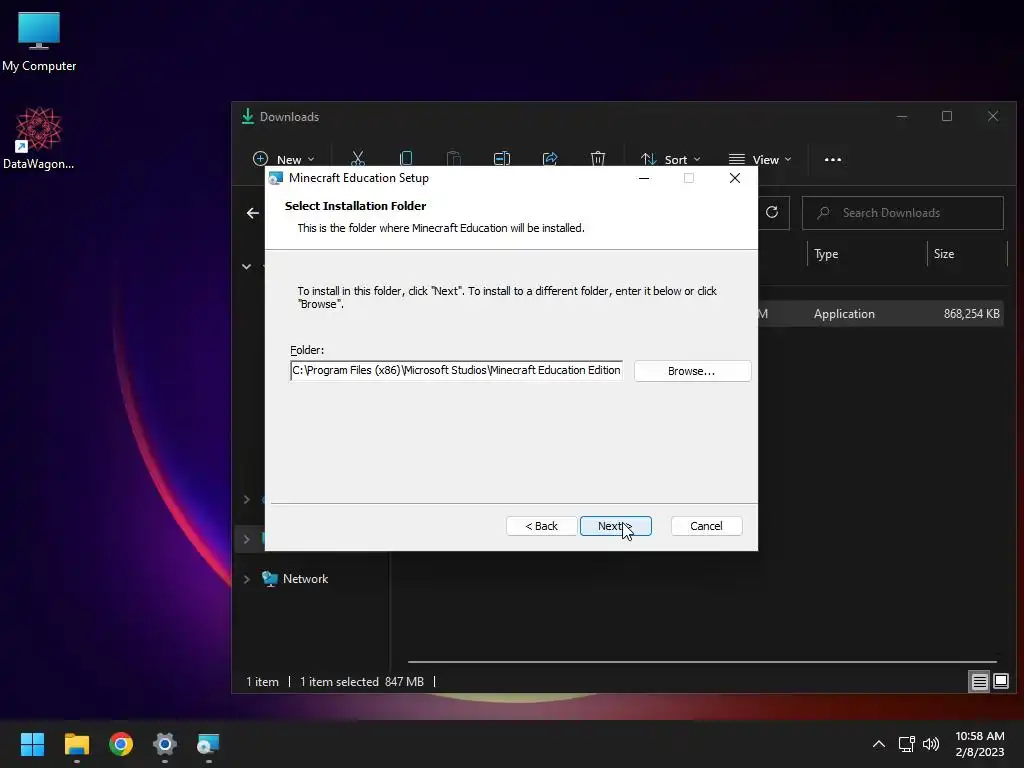The height and width of the screenshot is (768, 1024).
Task: Open the New menu in Downloads window
Action: pos(283,159)
